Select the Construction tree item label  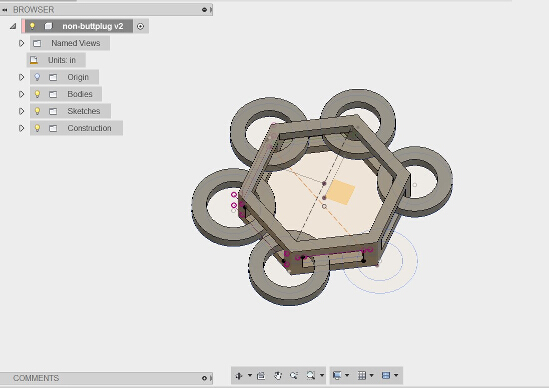(x=89, y=128)
